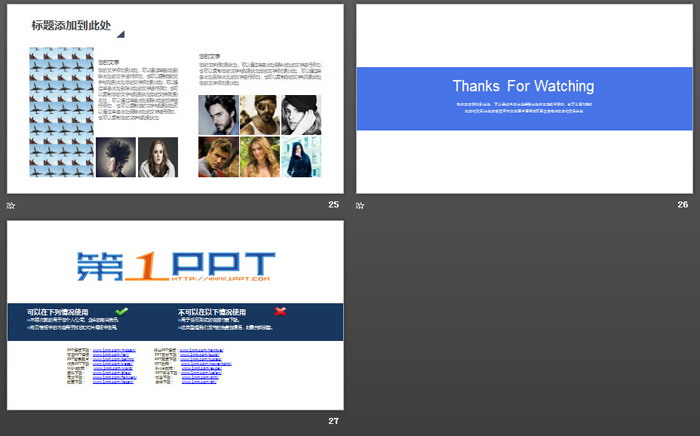Click the animation star icon under slide 26
The width and height of the screenshot is (700, 436).
coord(360,205)
